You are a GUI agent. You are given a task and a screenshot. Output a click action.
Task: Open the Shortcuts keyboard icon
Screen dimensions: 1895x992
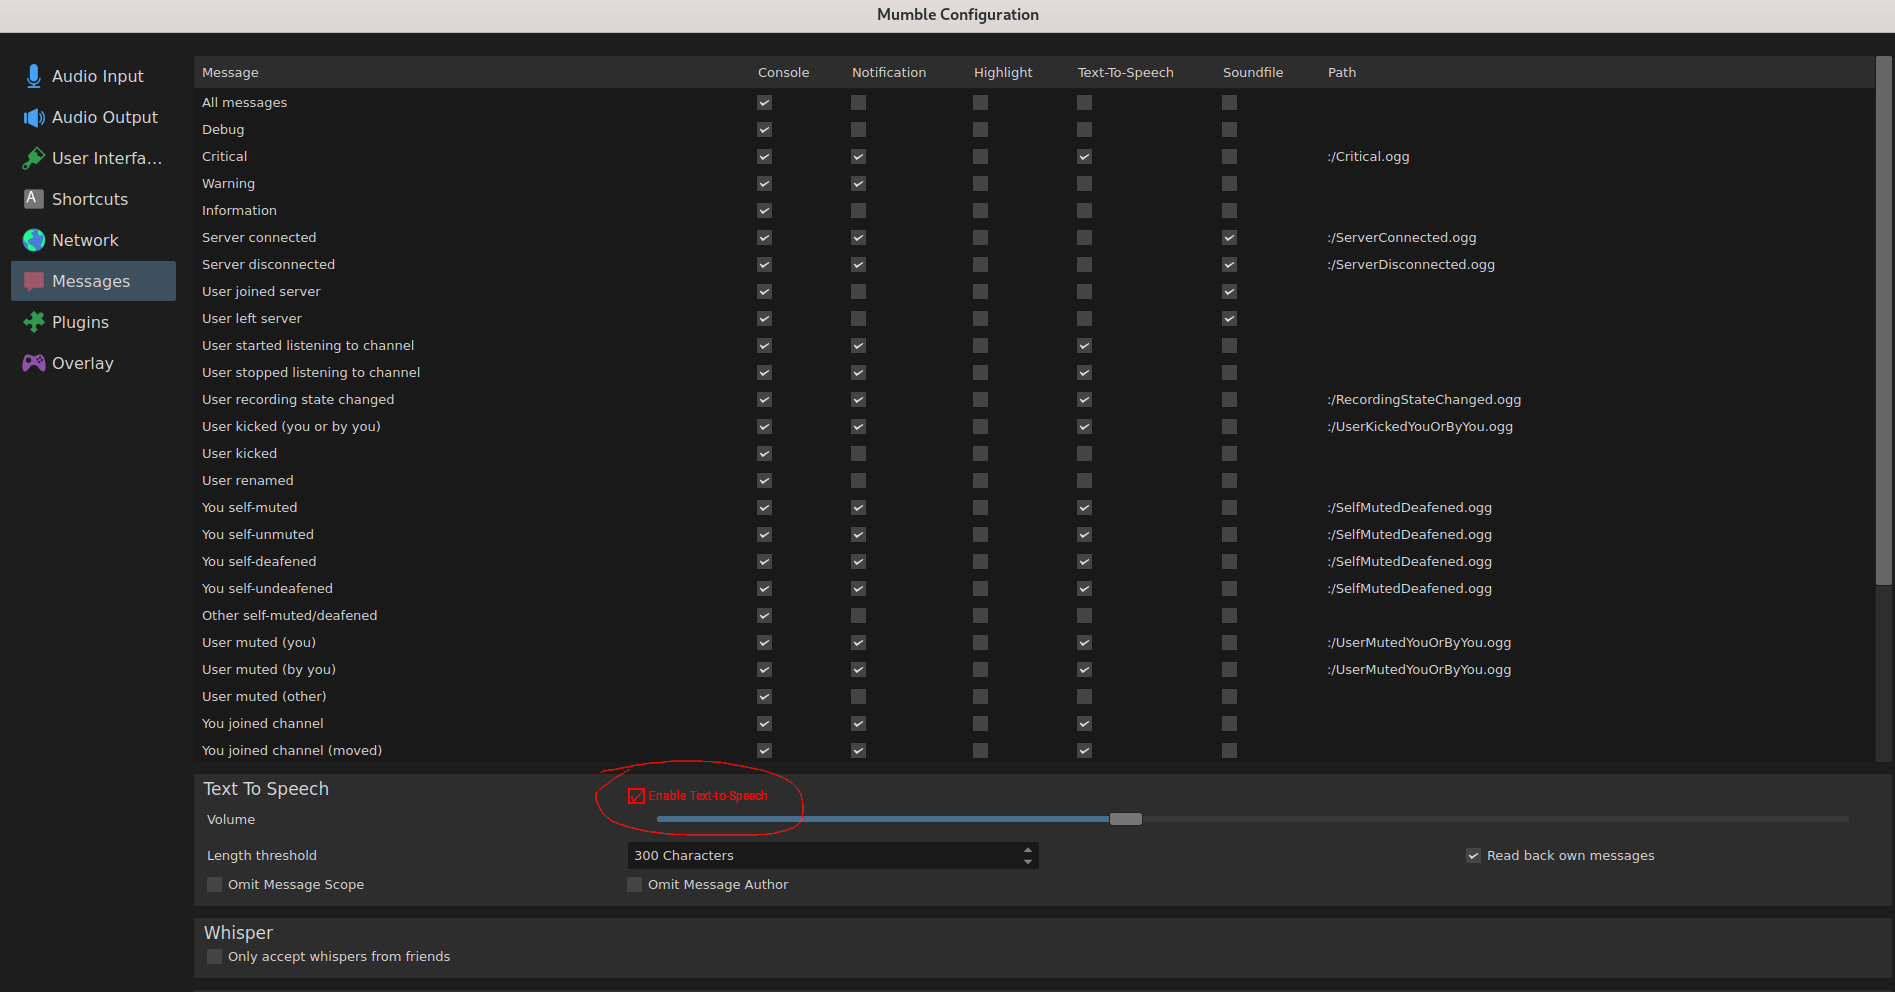(x=34, y=199)
